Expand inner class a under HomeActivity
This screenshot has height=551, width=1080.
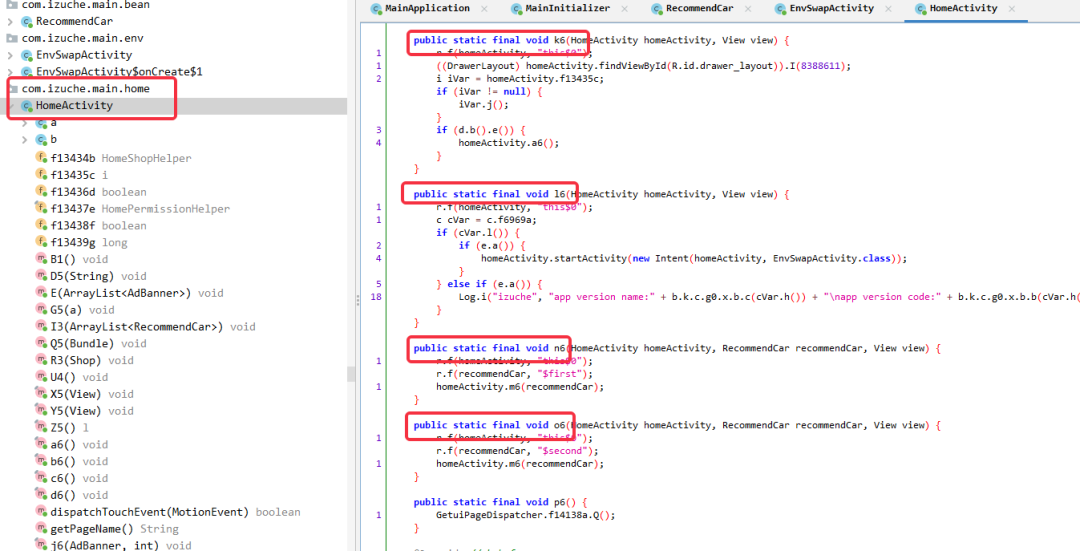(24, 123)
